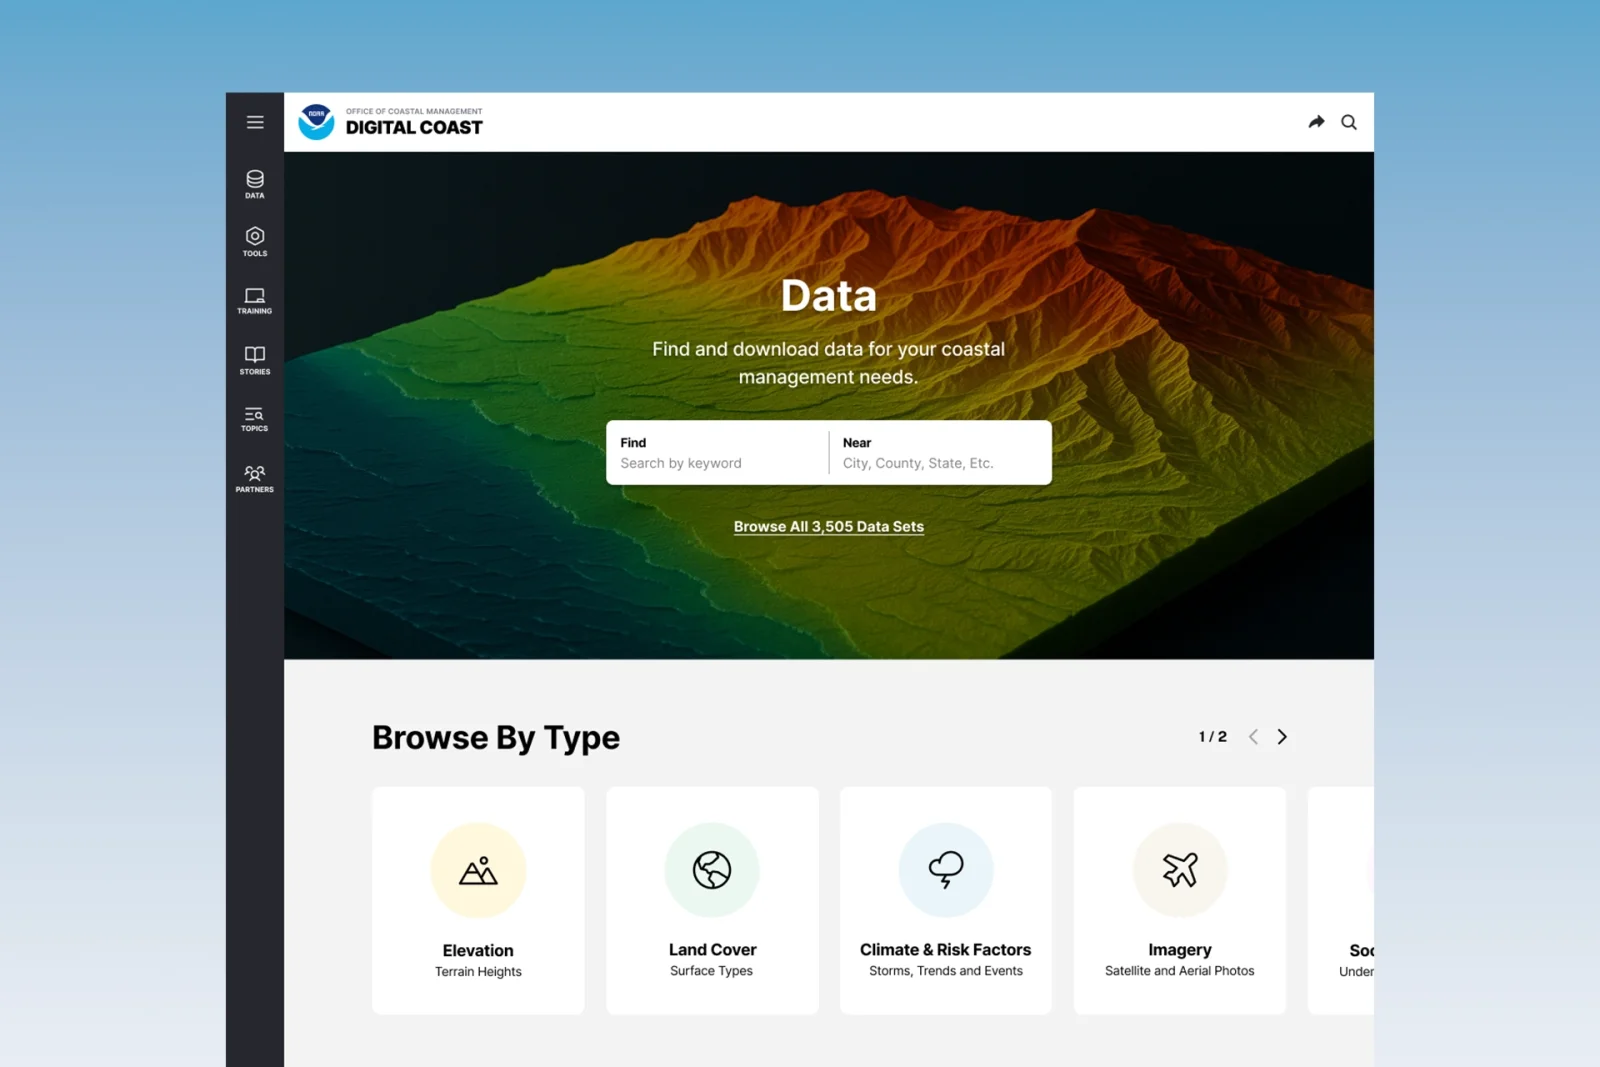Open the Elevation data type card
The image size is (1600, 1067).
478,900
